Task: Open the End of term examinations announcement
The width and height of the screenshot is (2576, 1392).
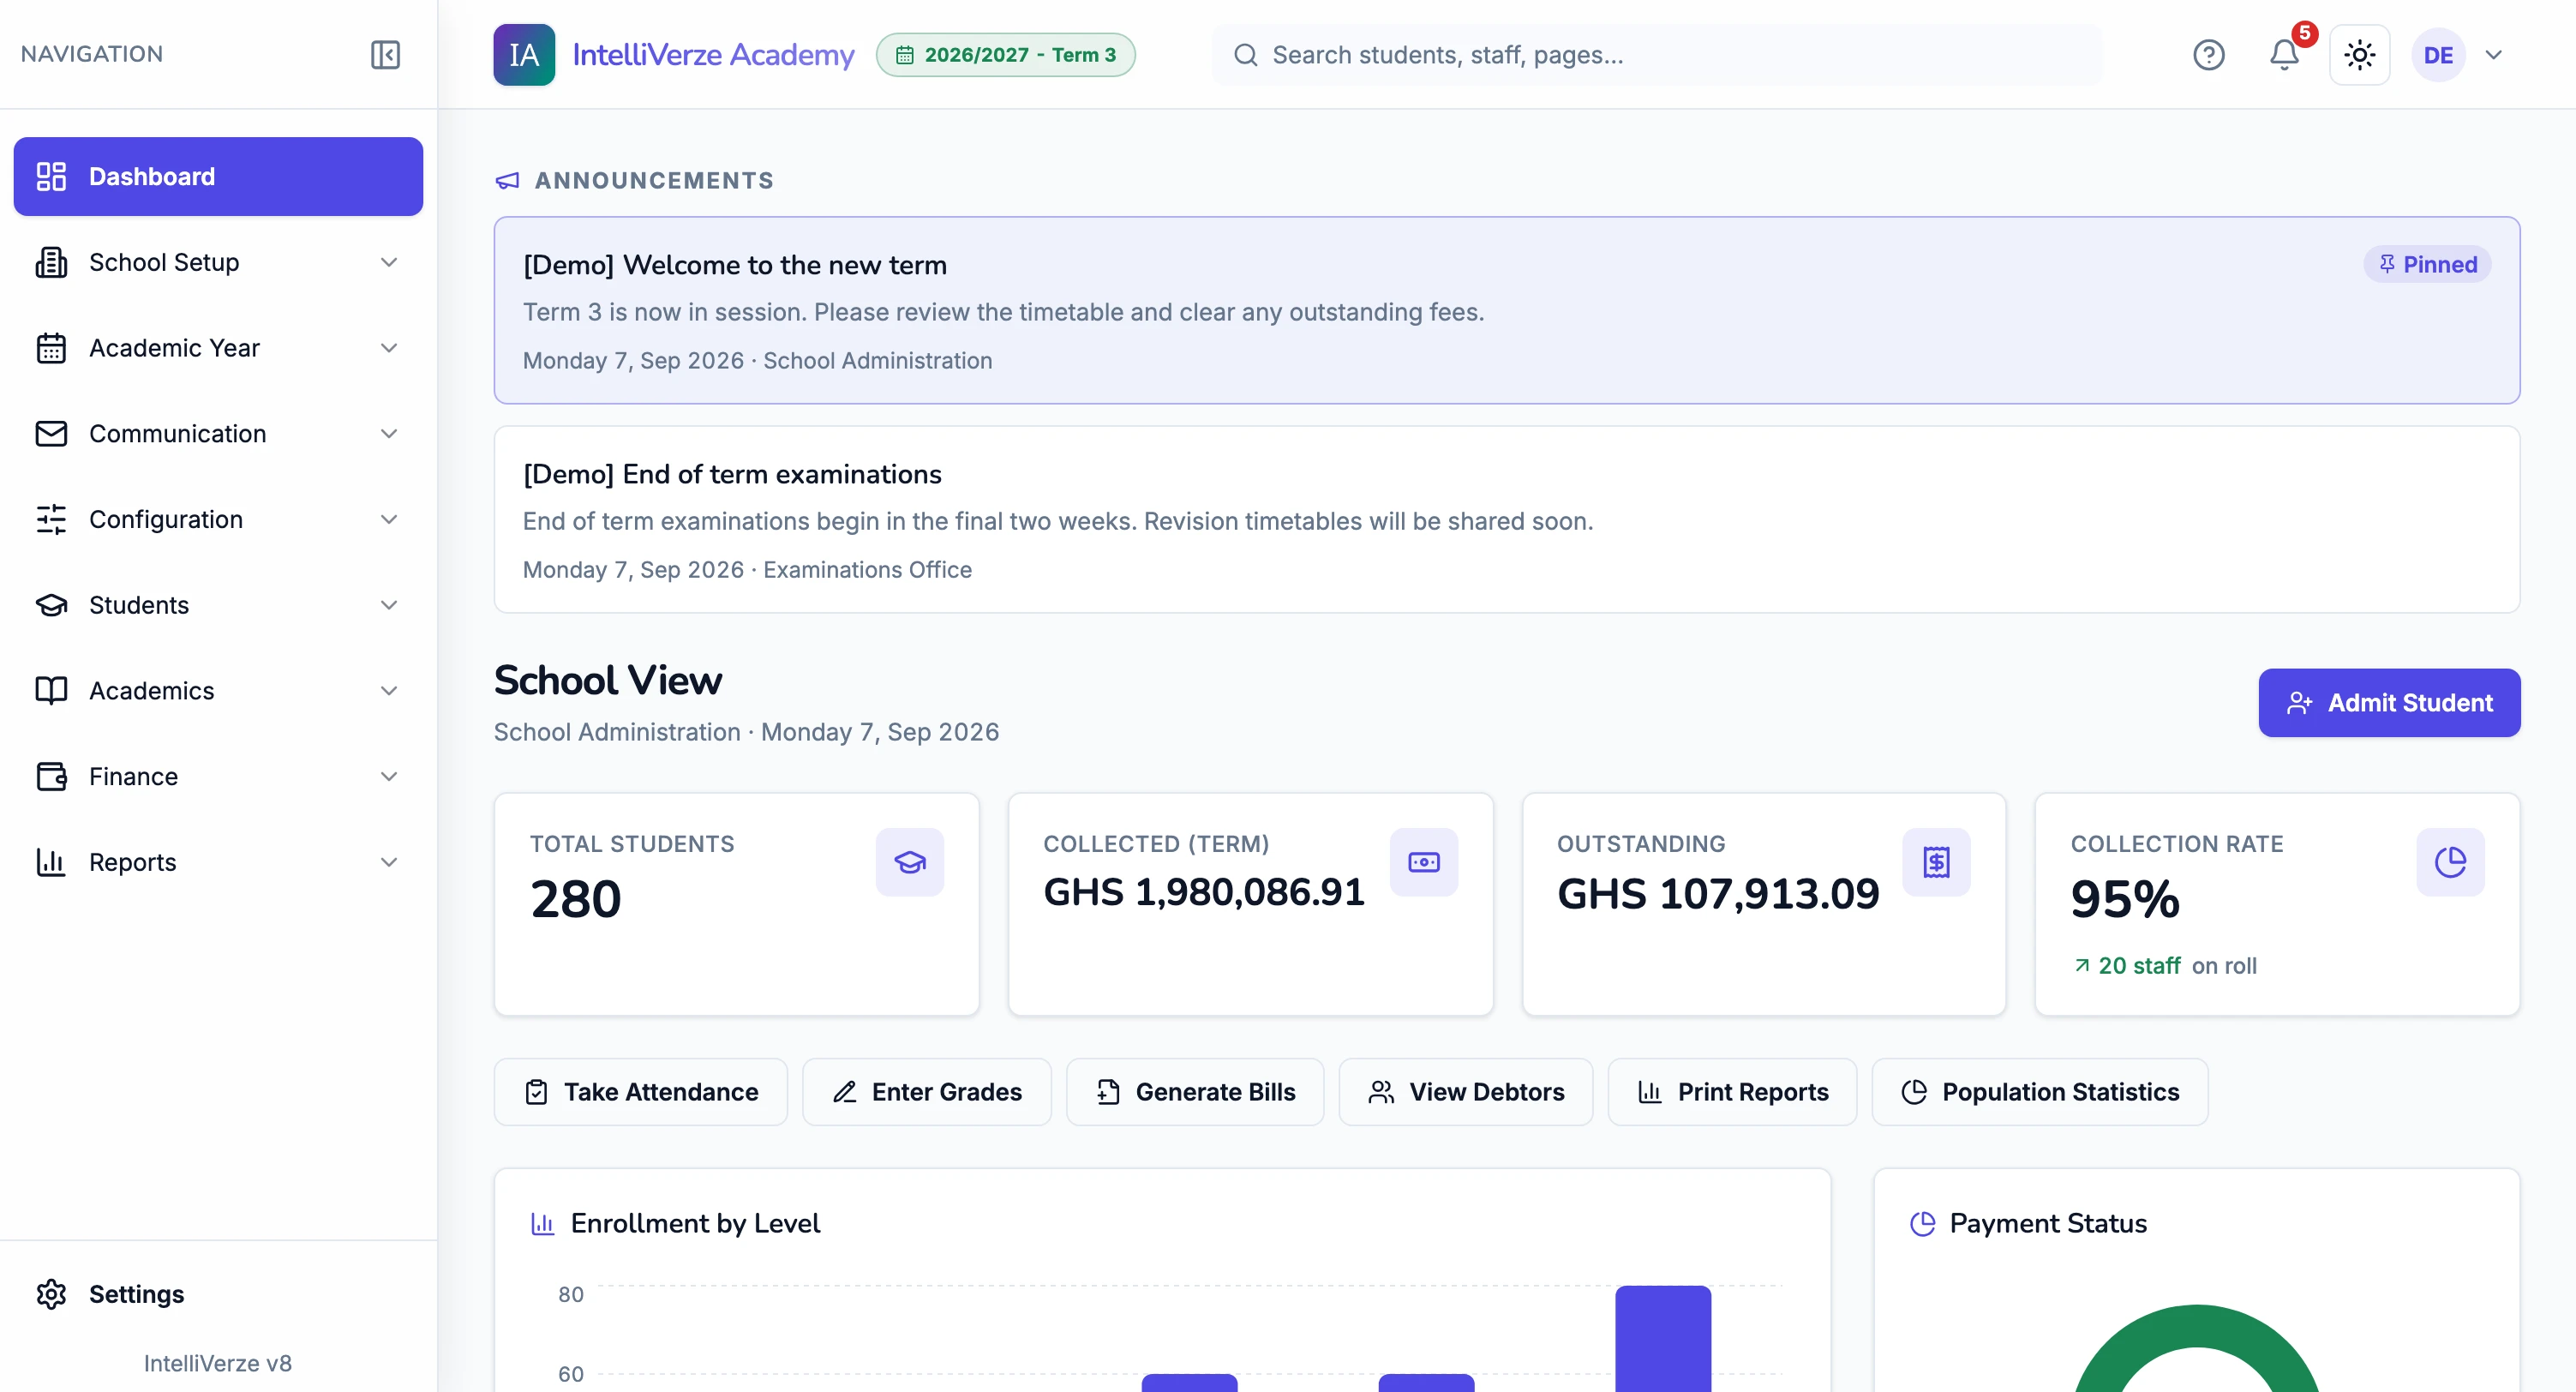Action: 1506,519
